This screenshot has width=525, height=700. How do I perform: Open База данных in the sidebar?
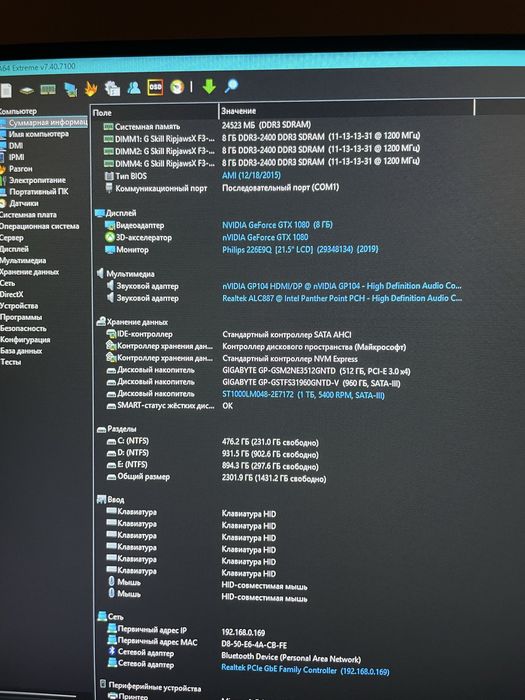tap(21, 350)
